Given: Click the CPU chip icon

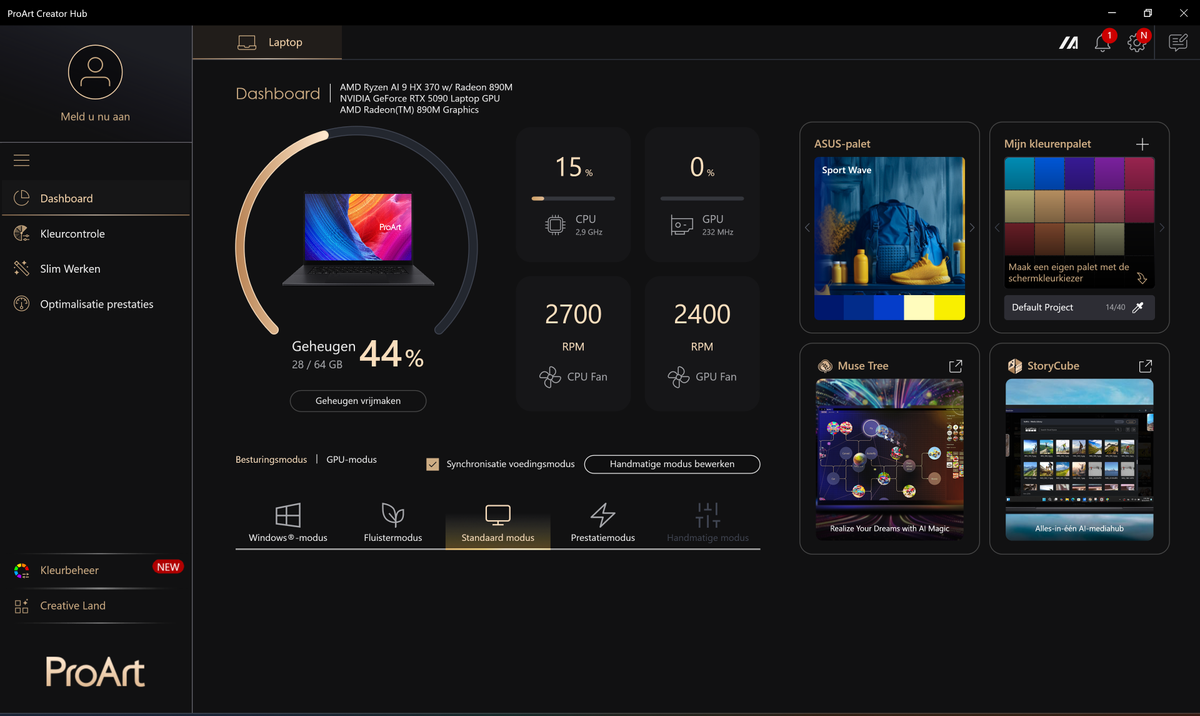Looking at the screenshot, I should coord(554,225).
